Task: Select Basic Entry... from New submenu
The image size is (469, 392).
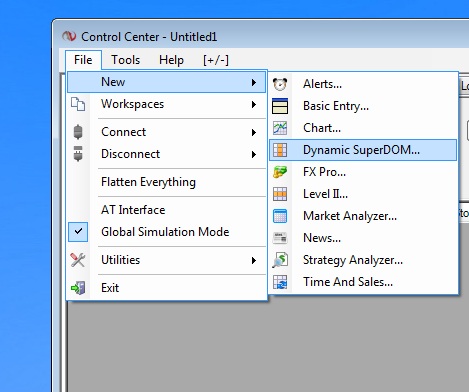Action: click(x=363, y=106)
